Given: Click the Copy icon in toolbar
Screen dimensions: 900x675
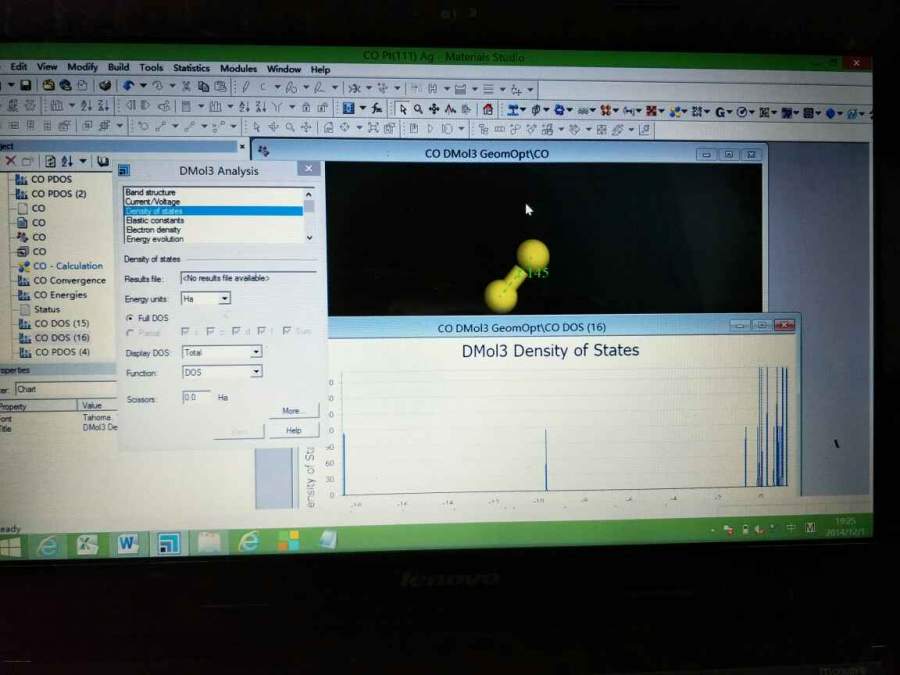Looking at the screenshot, I should tap(203, 87).
